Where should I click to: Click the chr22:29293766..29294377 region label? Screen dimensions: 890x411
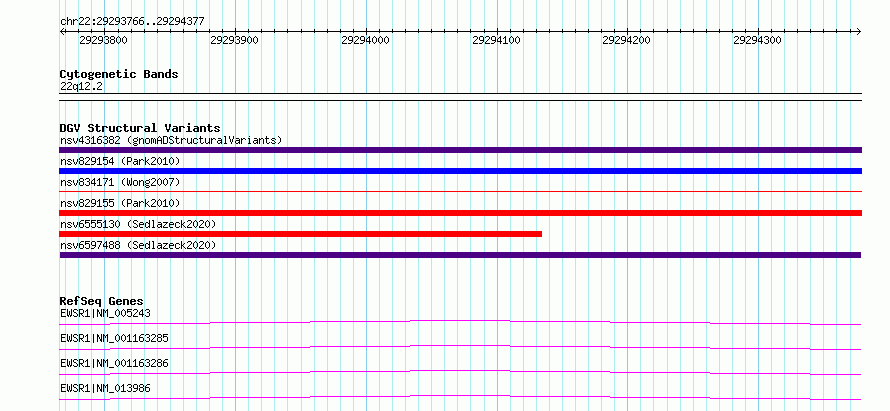point(132,22)
